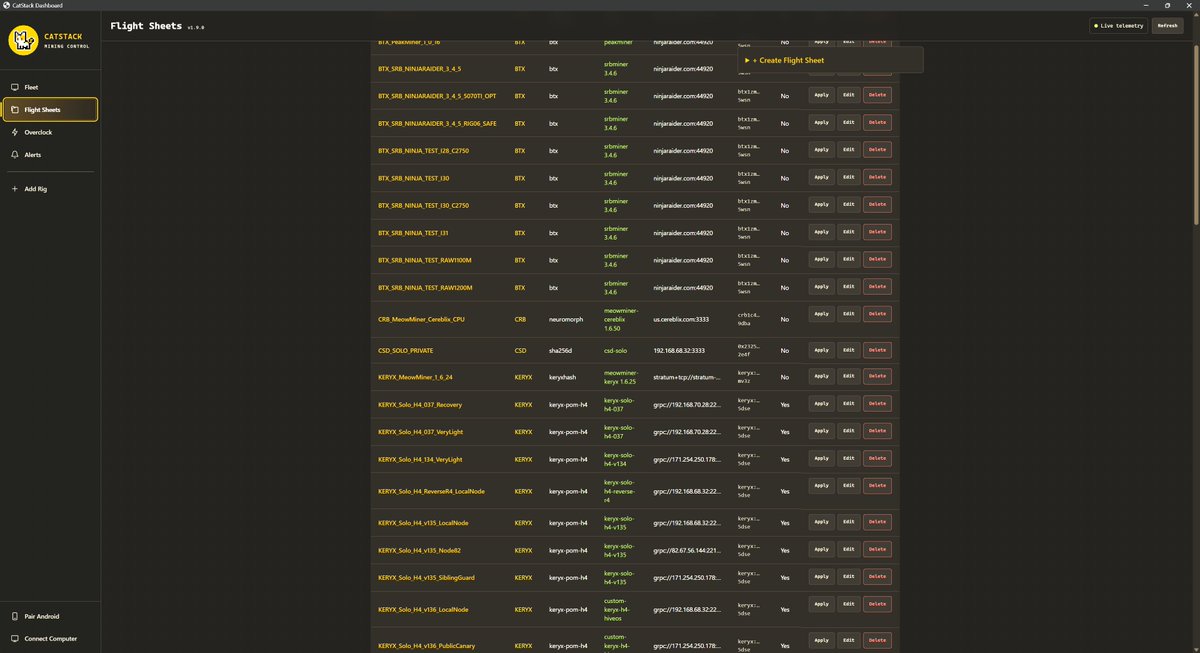Viewport: 1200px width, 653px height.
Task: Apply the KERYX_MeowMiner_1_6_24 sheet
Action: 821,376
